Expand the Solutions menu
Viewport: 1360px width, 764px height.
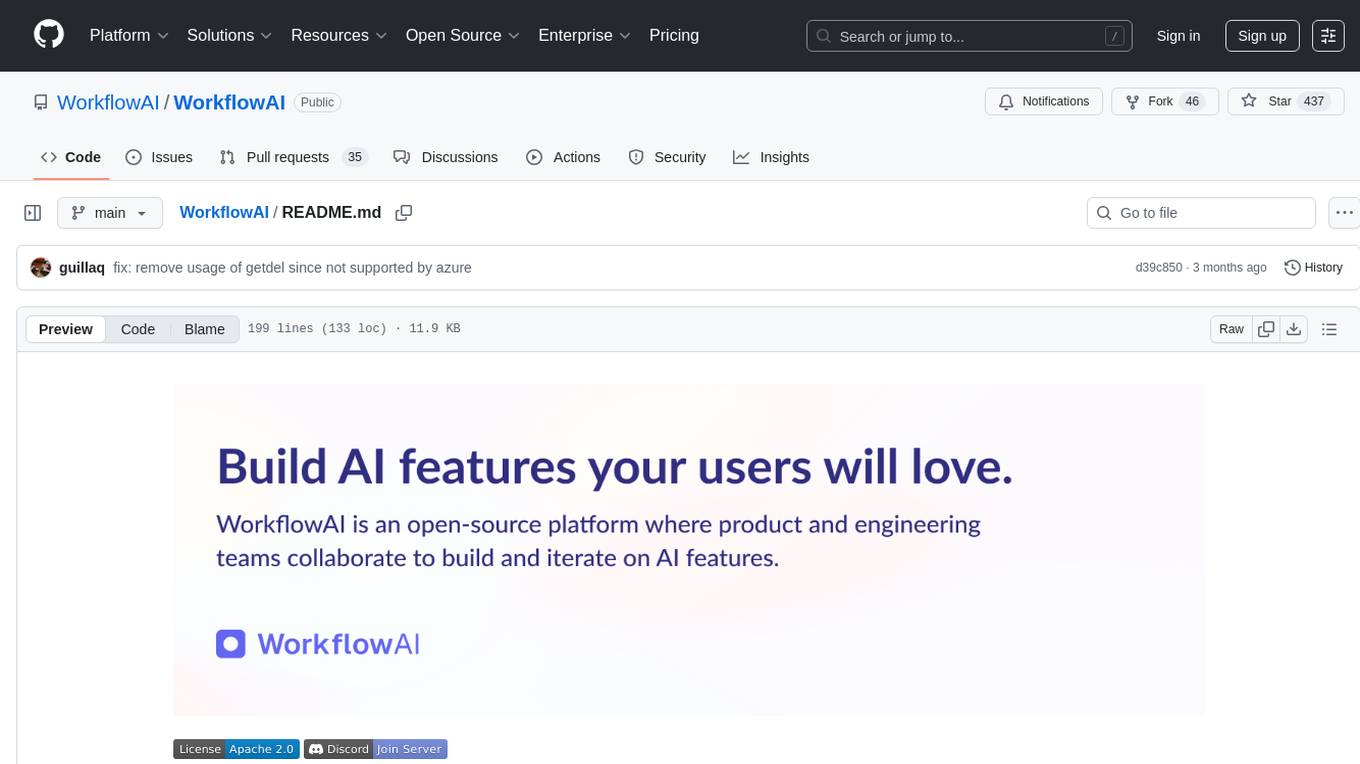tap(230, 35)
